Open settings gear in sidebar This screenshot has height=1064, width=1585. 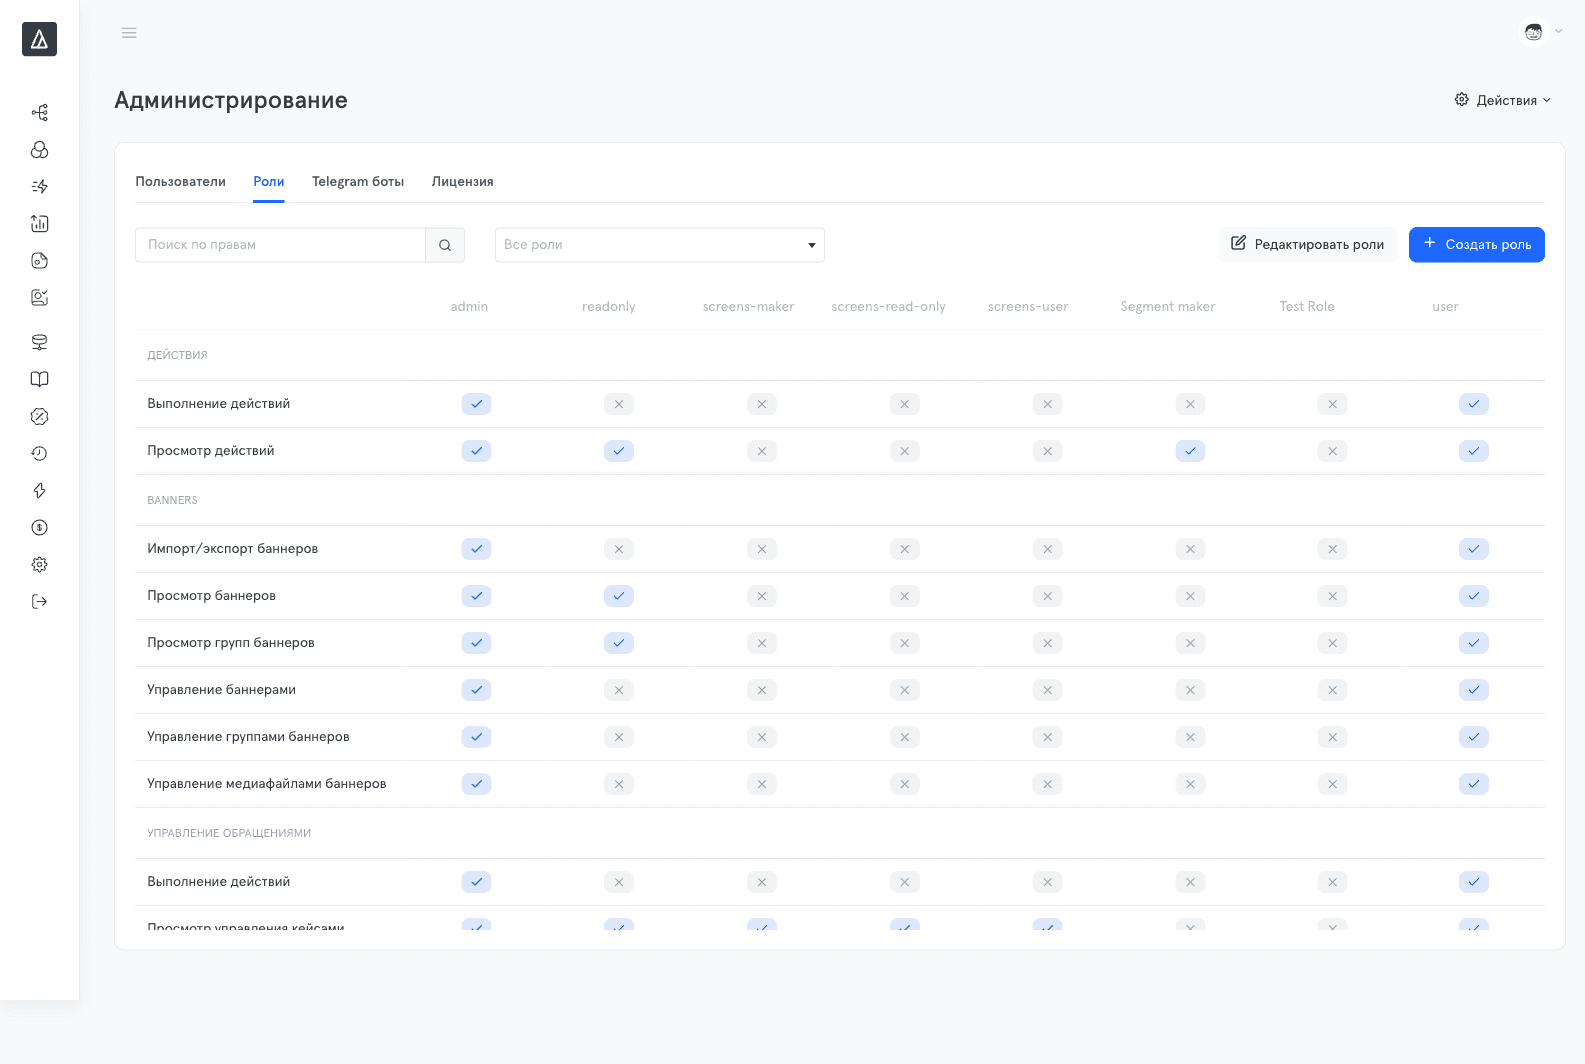coord(39,564)
